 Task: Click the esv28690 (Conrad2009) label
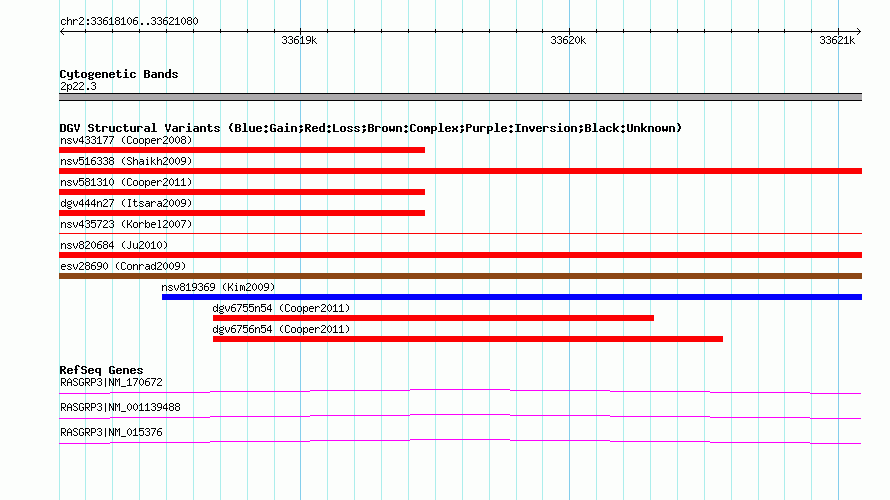[x=123, y=266]
